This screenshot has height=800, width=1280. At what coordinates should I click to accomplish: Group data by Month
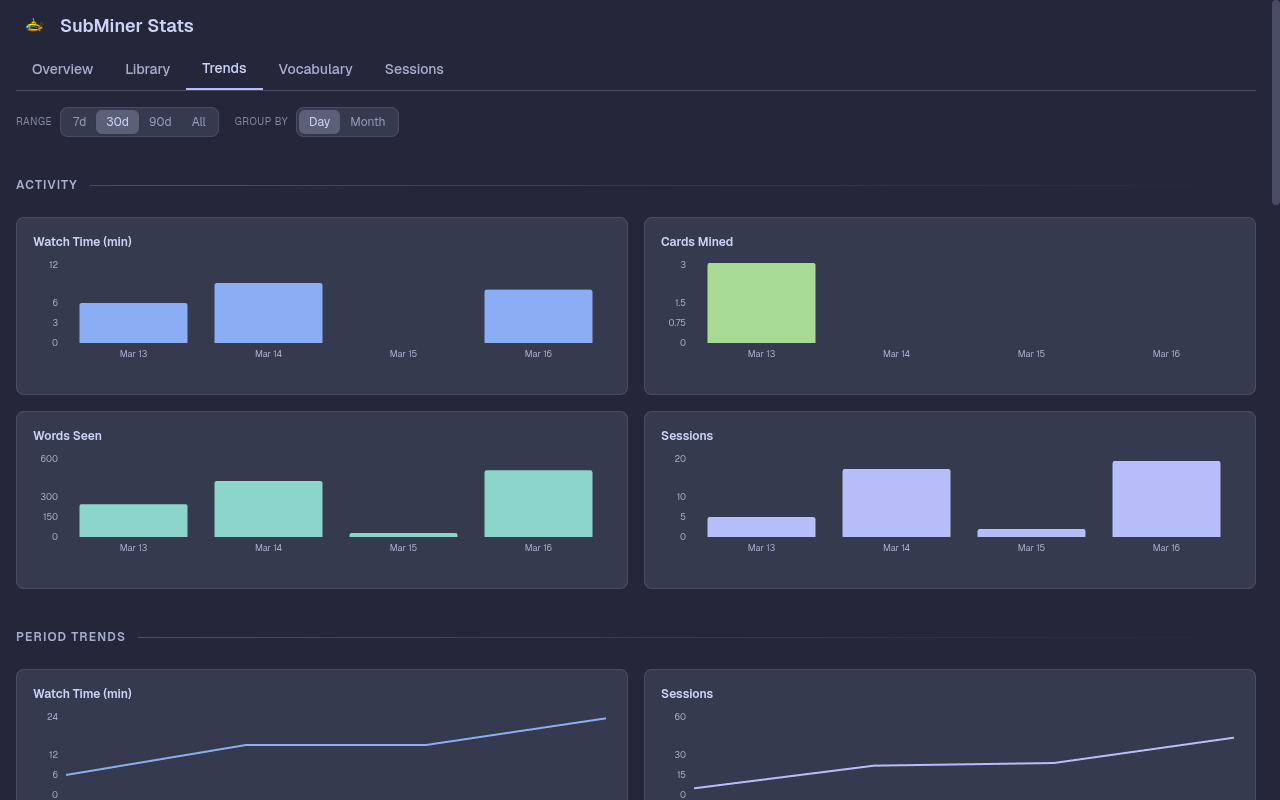click(x=367, y=121)
